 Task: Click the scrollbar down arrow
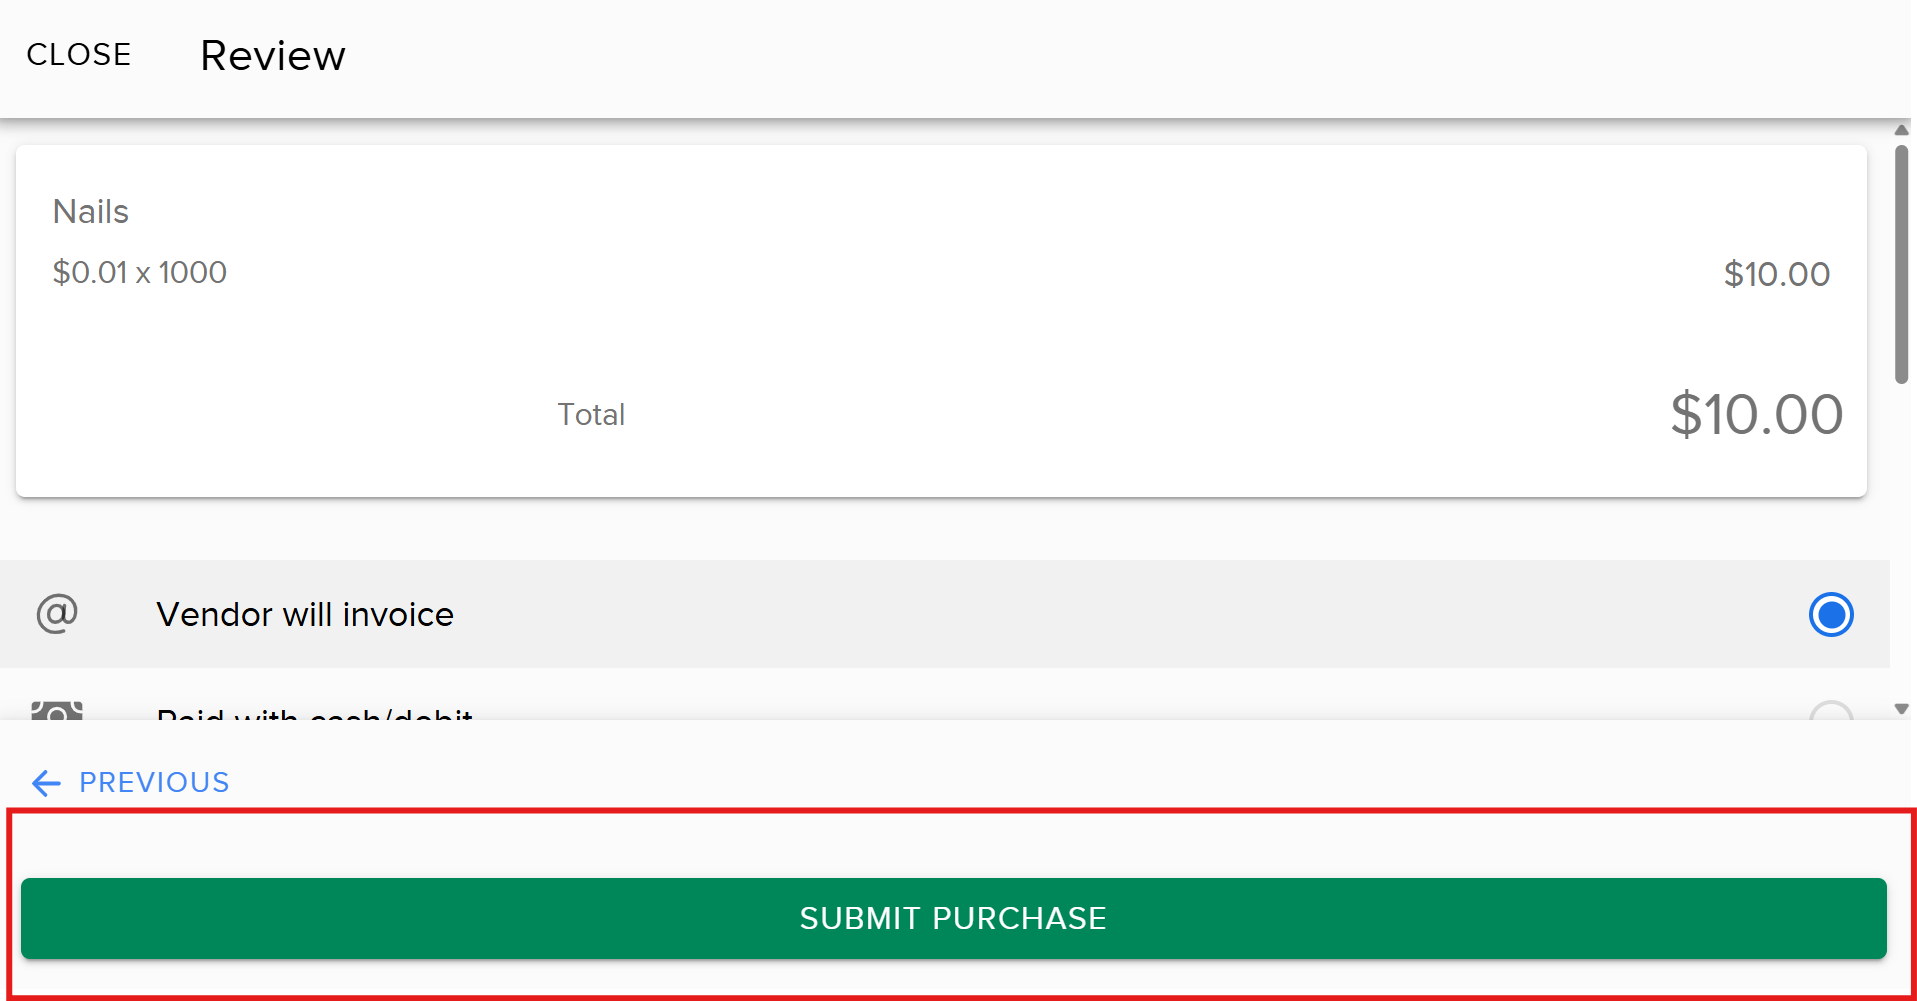[x=1900, y=707]
